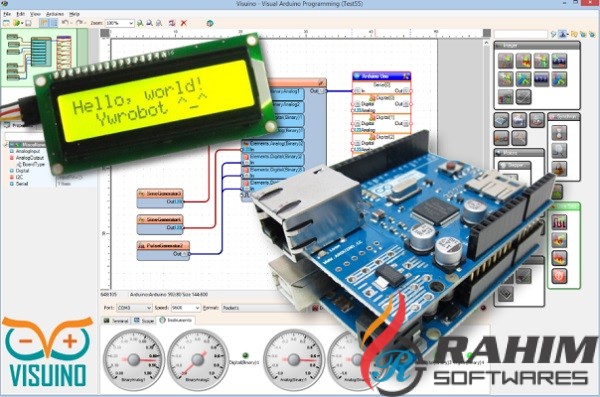The width and height of the screenshot is (600, 397).
Task: Open the File menu
Action: tap(7, 14)
